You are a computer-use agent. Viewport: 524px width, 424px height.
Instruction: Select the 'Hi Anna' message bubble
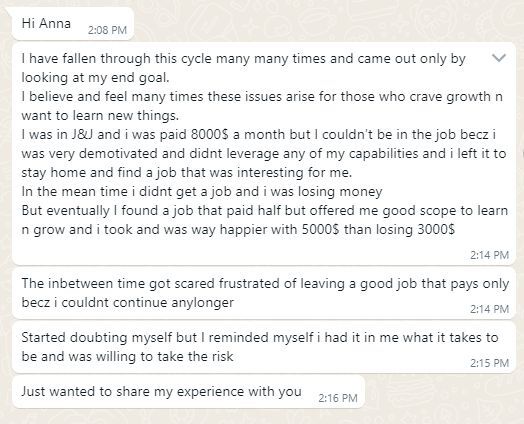[73, 24]
